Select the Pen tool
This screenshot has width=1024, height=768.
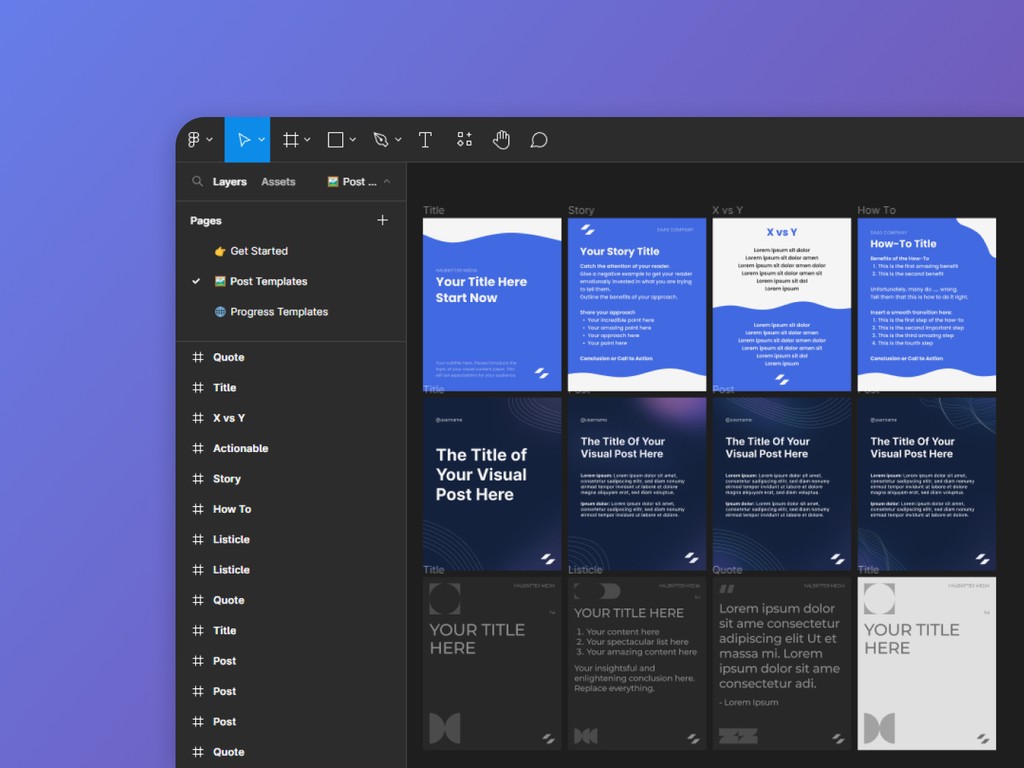381,139
